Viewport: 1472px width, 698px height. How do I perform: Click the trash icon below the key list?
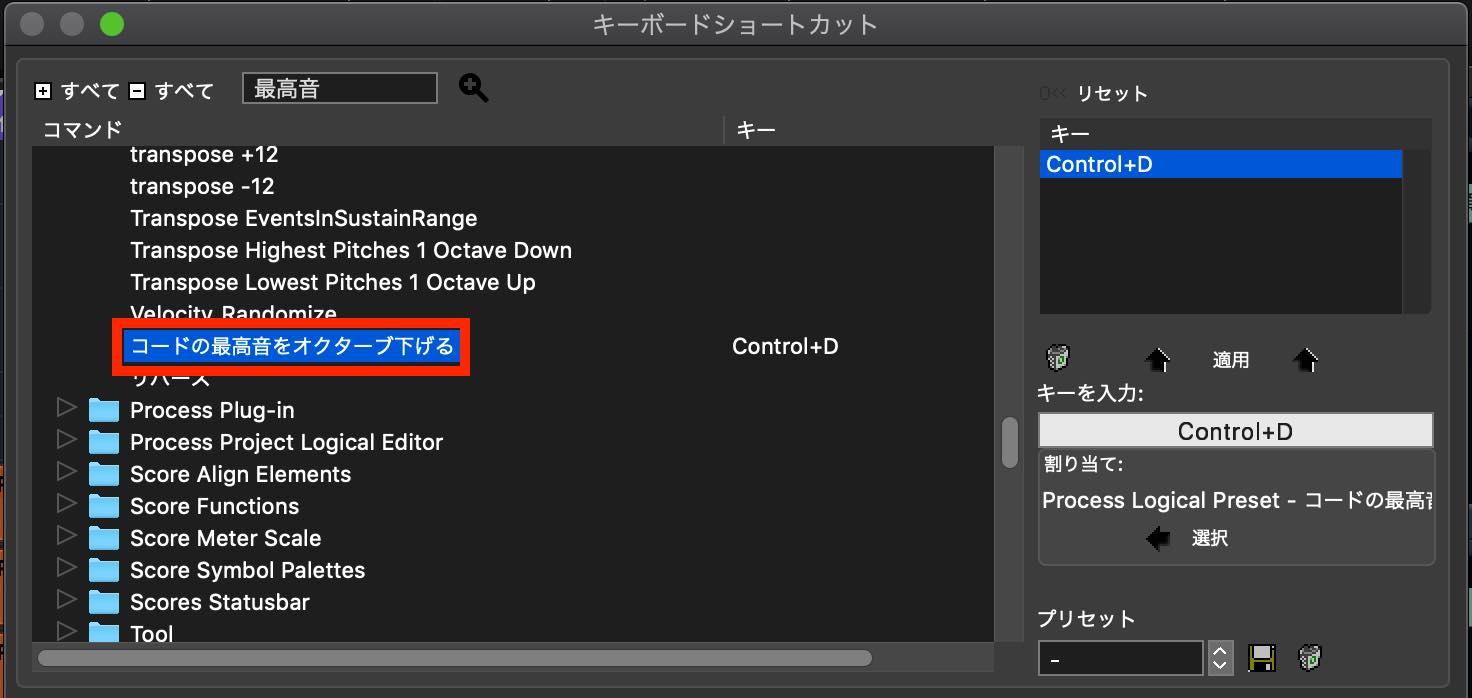coord(1058,357)
